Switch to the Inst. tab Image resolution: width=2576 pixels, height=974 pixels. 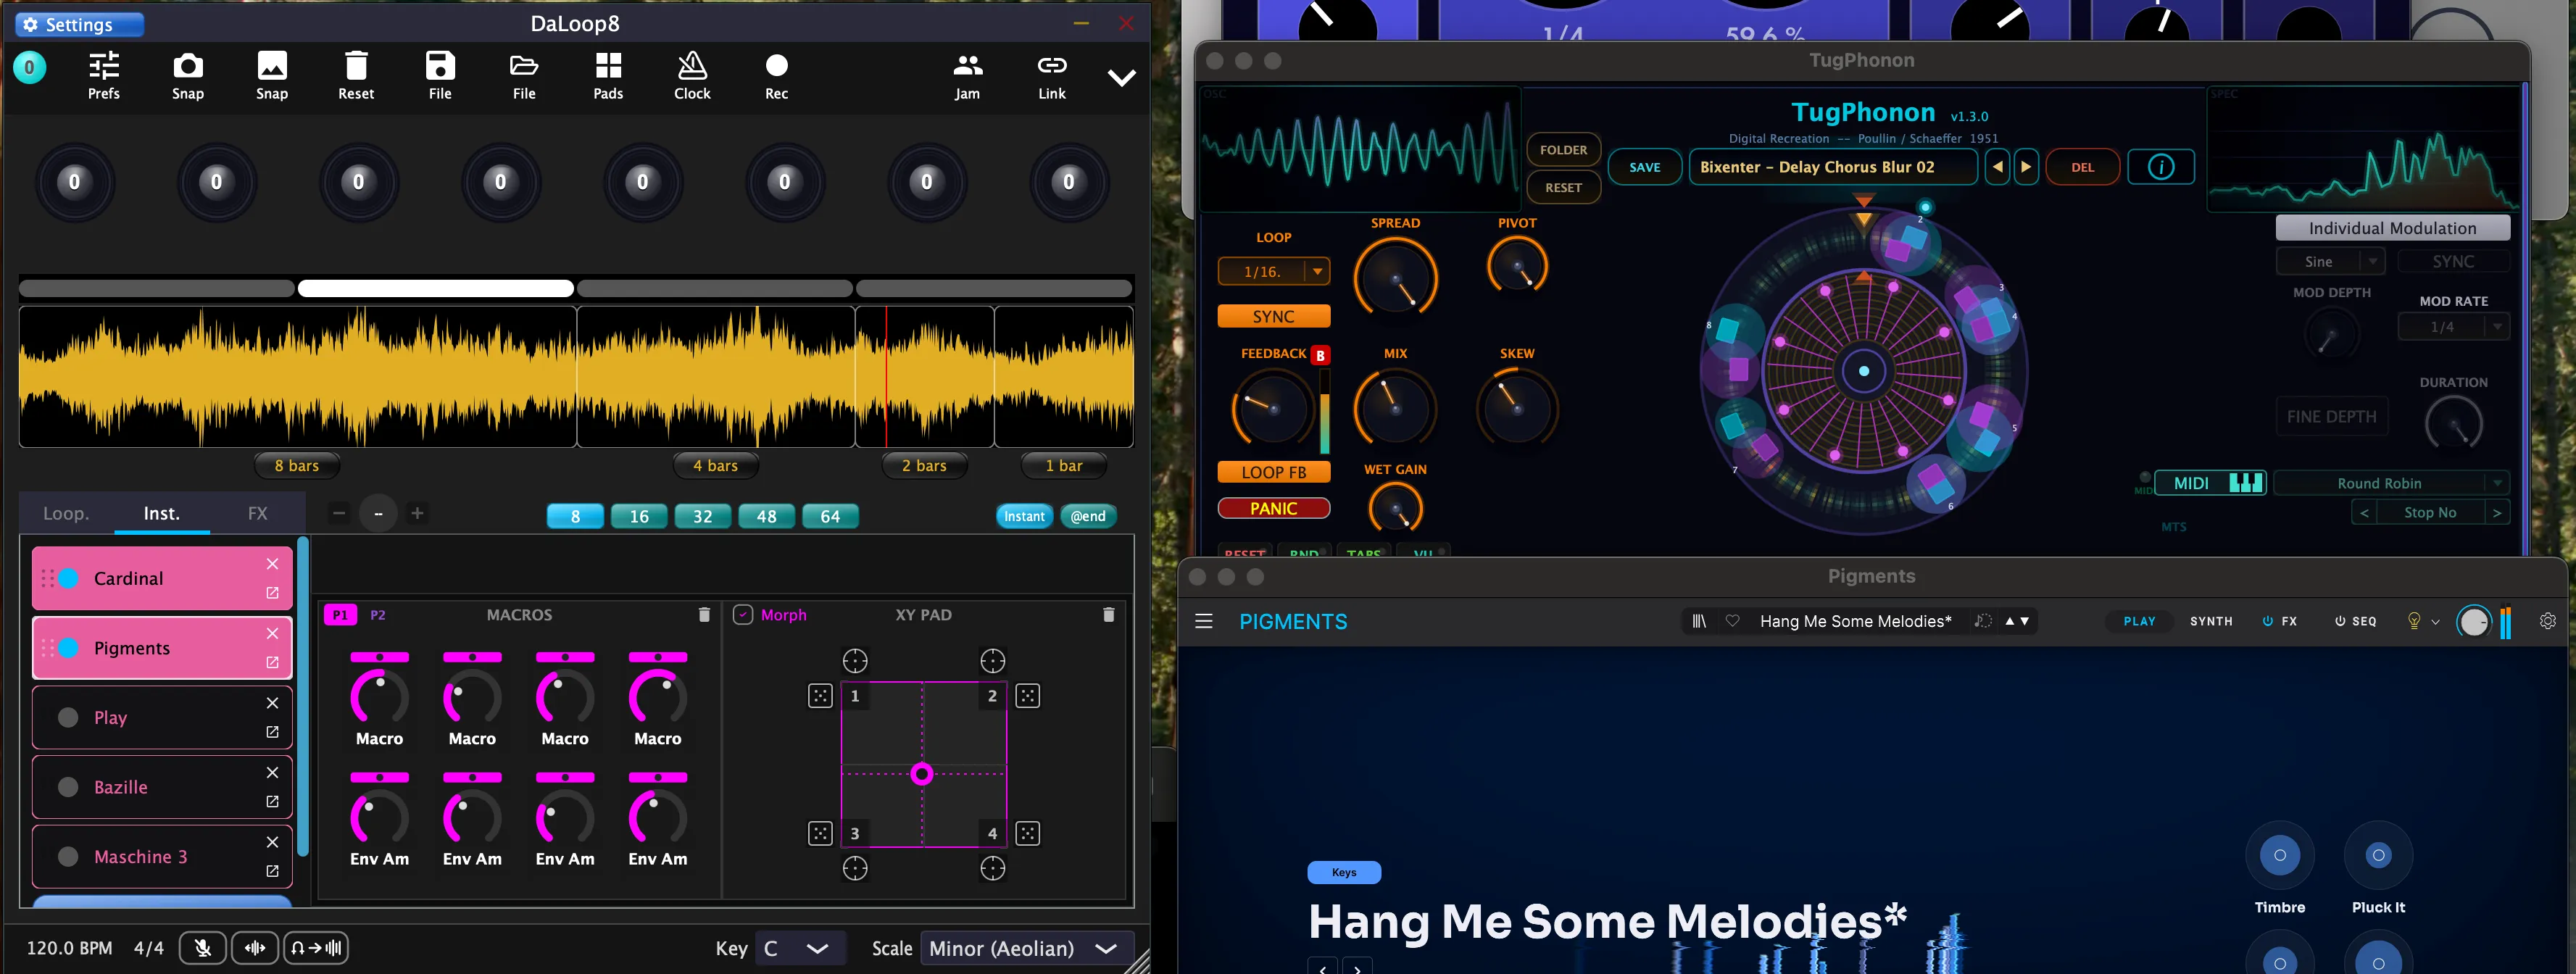tap(161, 513)
